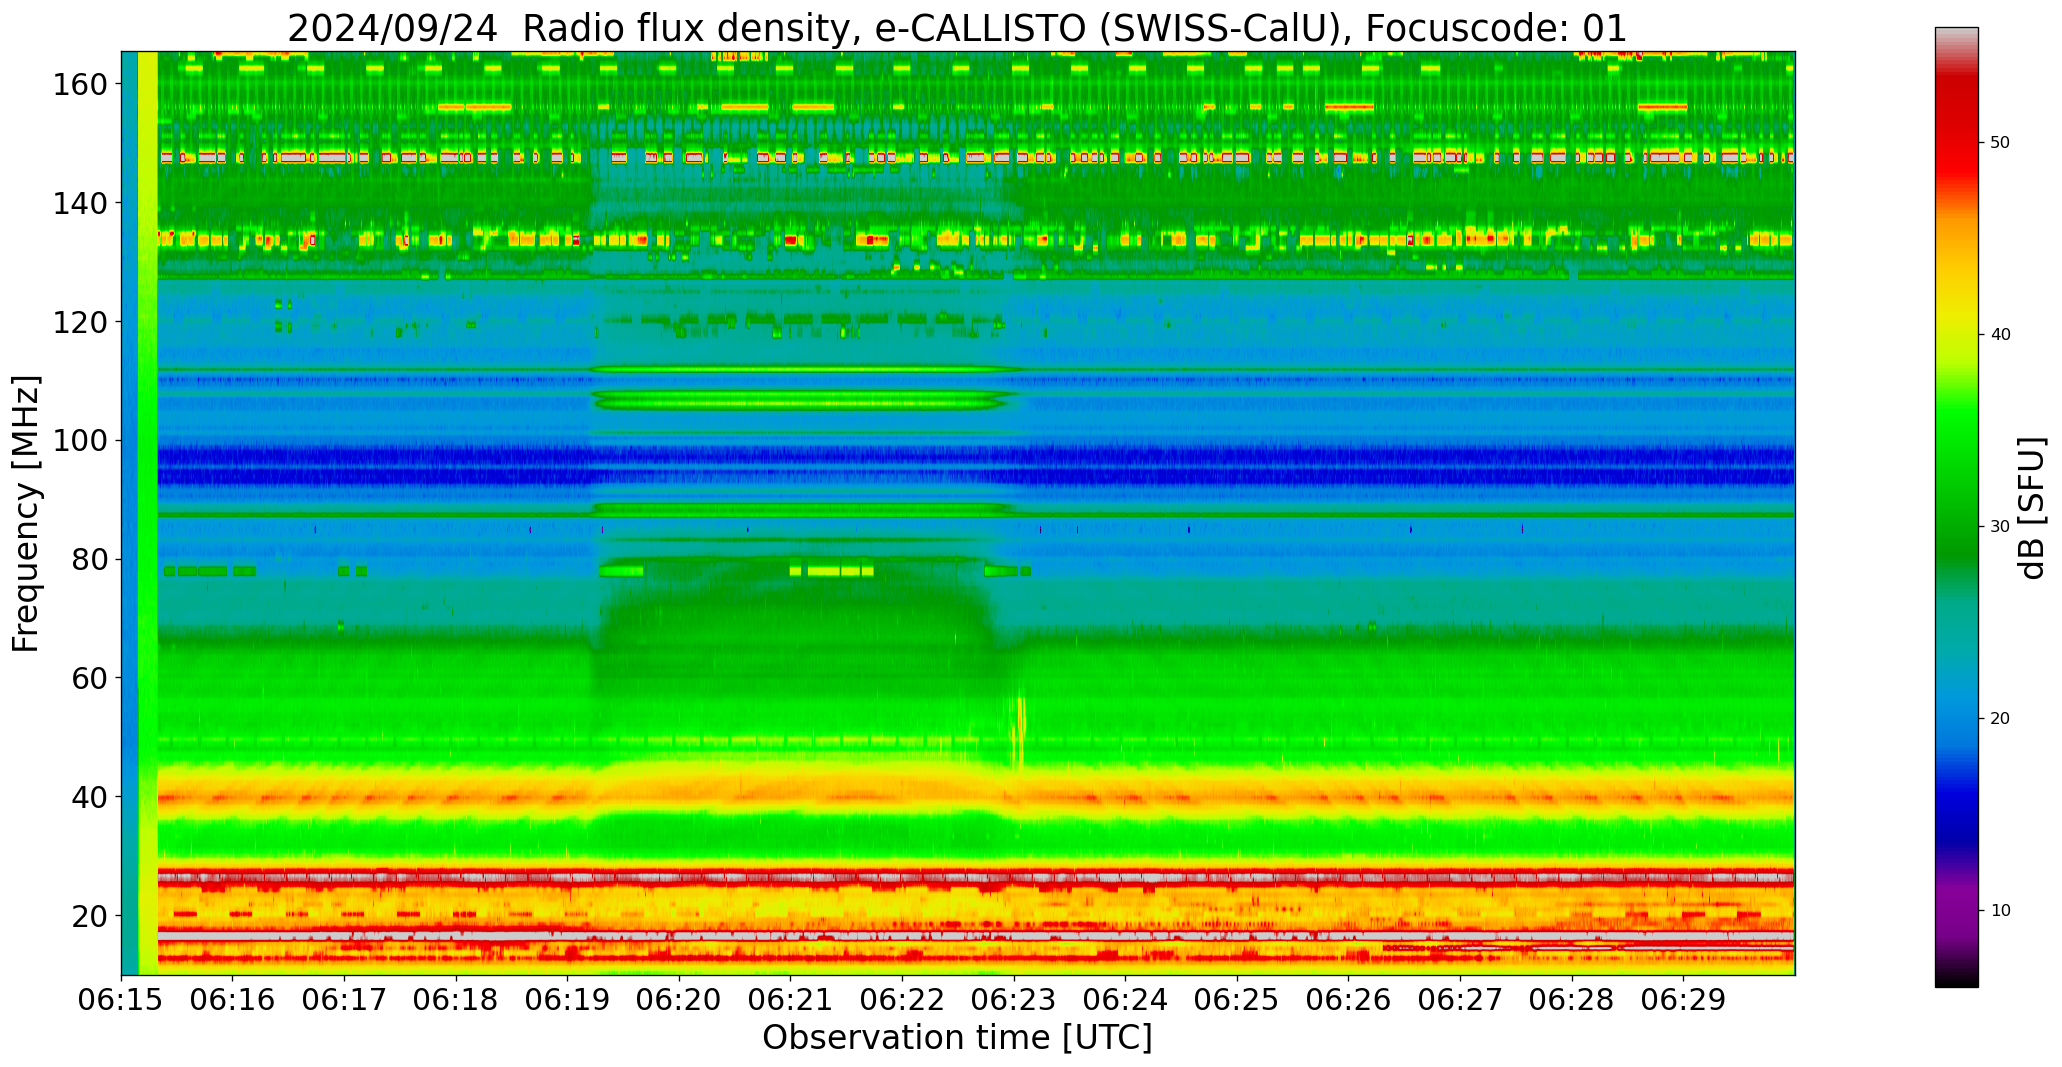Viewport: 2062px width, 1067px height.
Task: Click the 140 frequency tick label
Action: pos(80,203)
